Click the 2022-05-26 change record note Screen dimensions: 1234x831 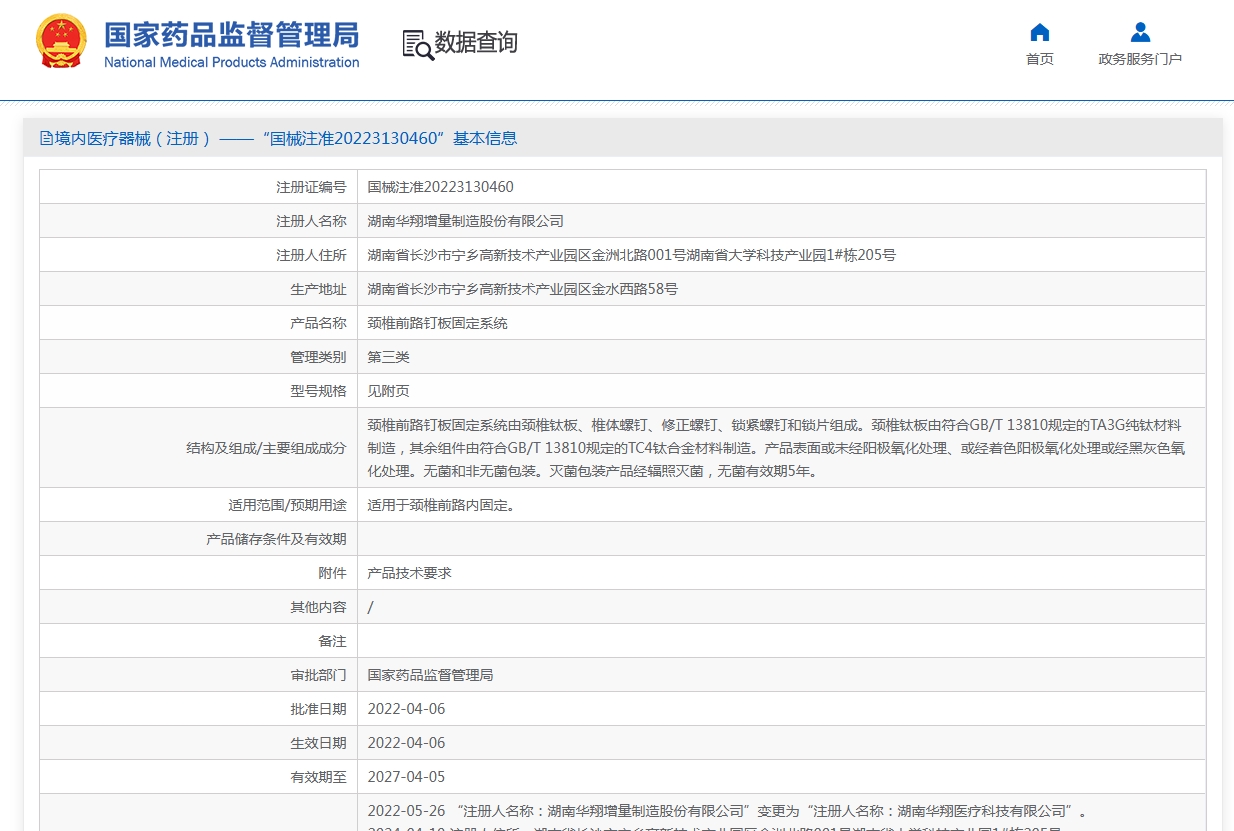727,811
